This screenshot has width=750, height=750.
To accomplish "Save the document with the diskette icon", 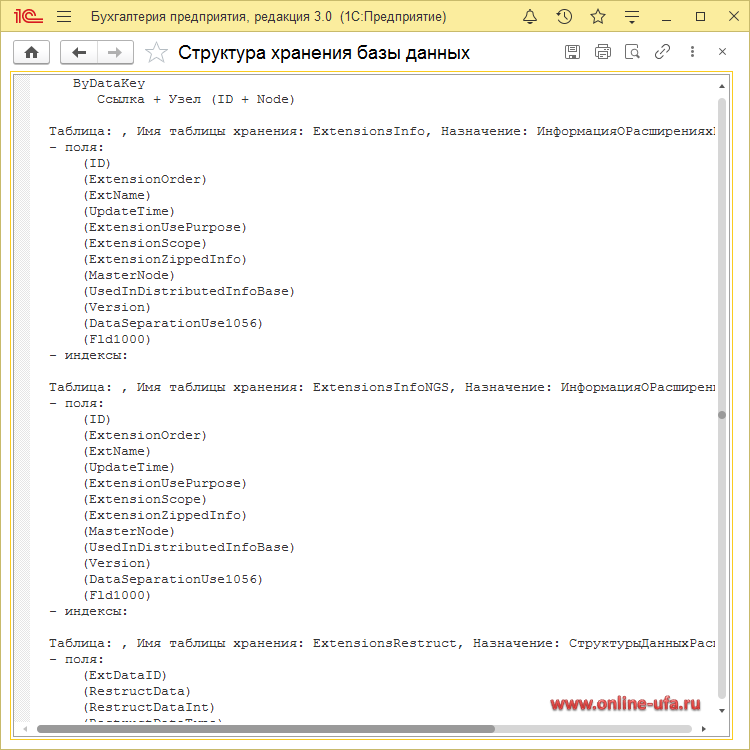I will [572, 52].
